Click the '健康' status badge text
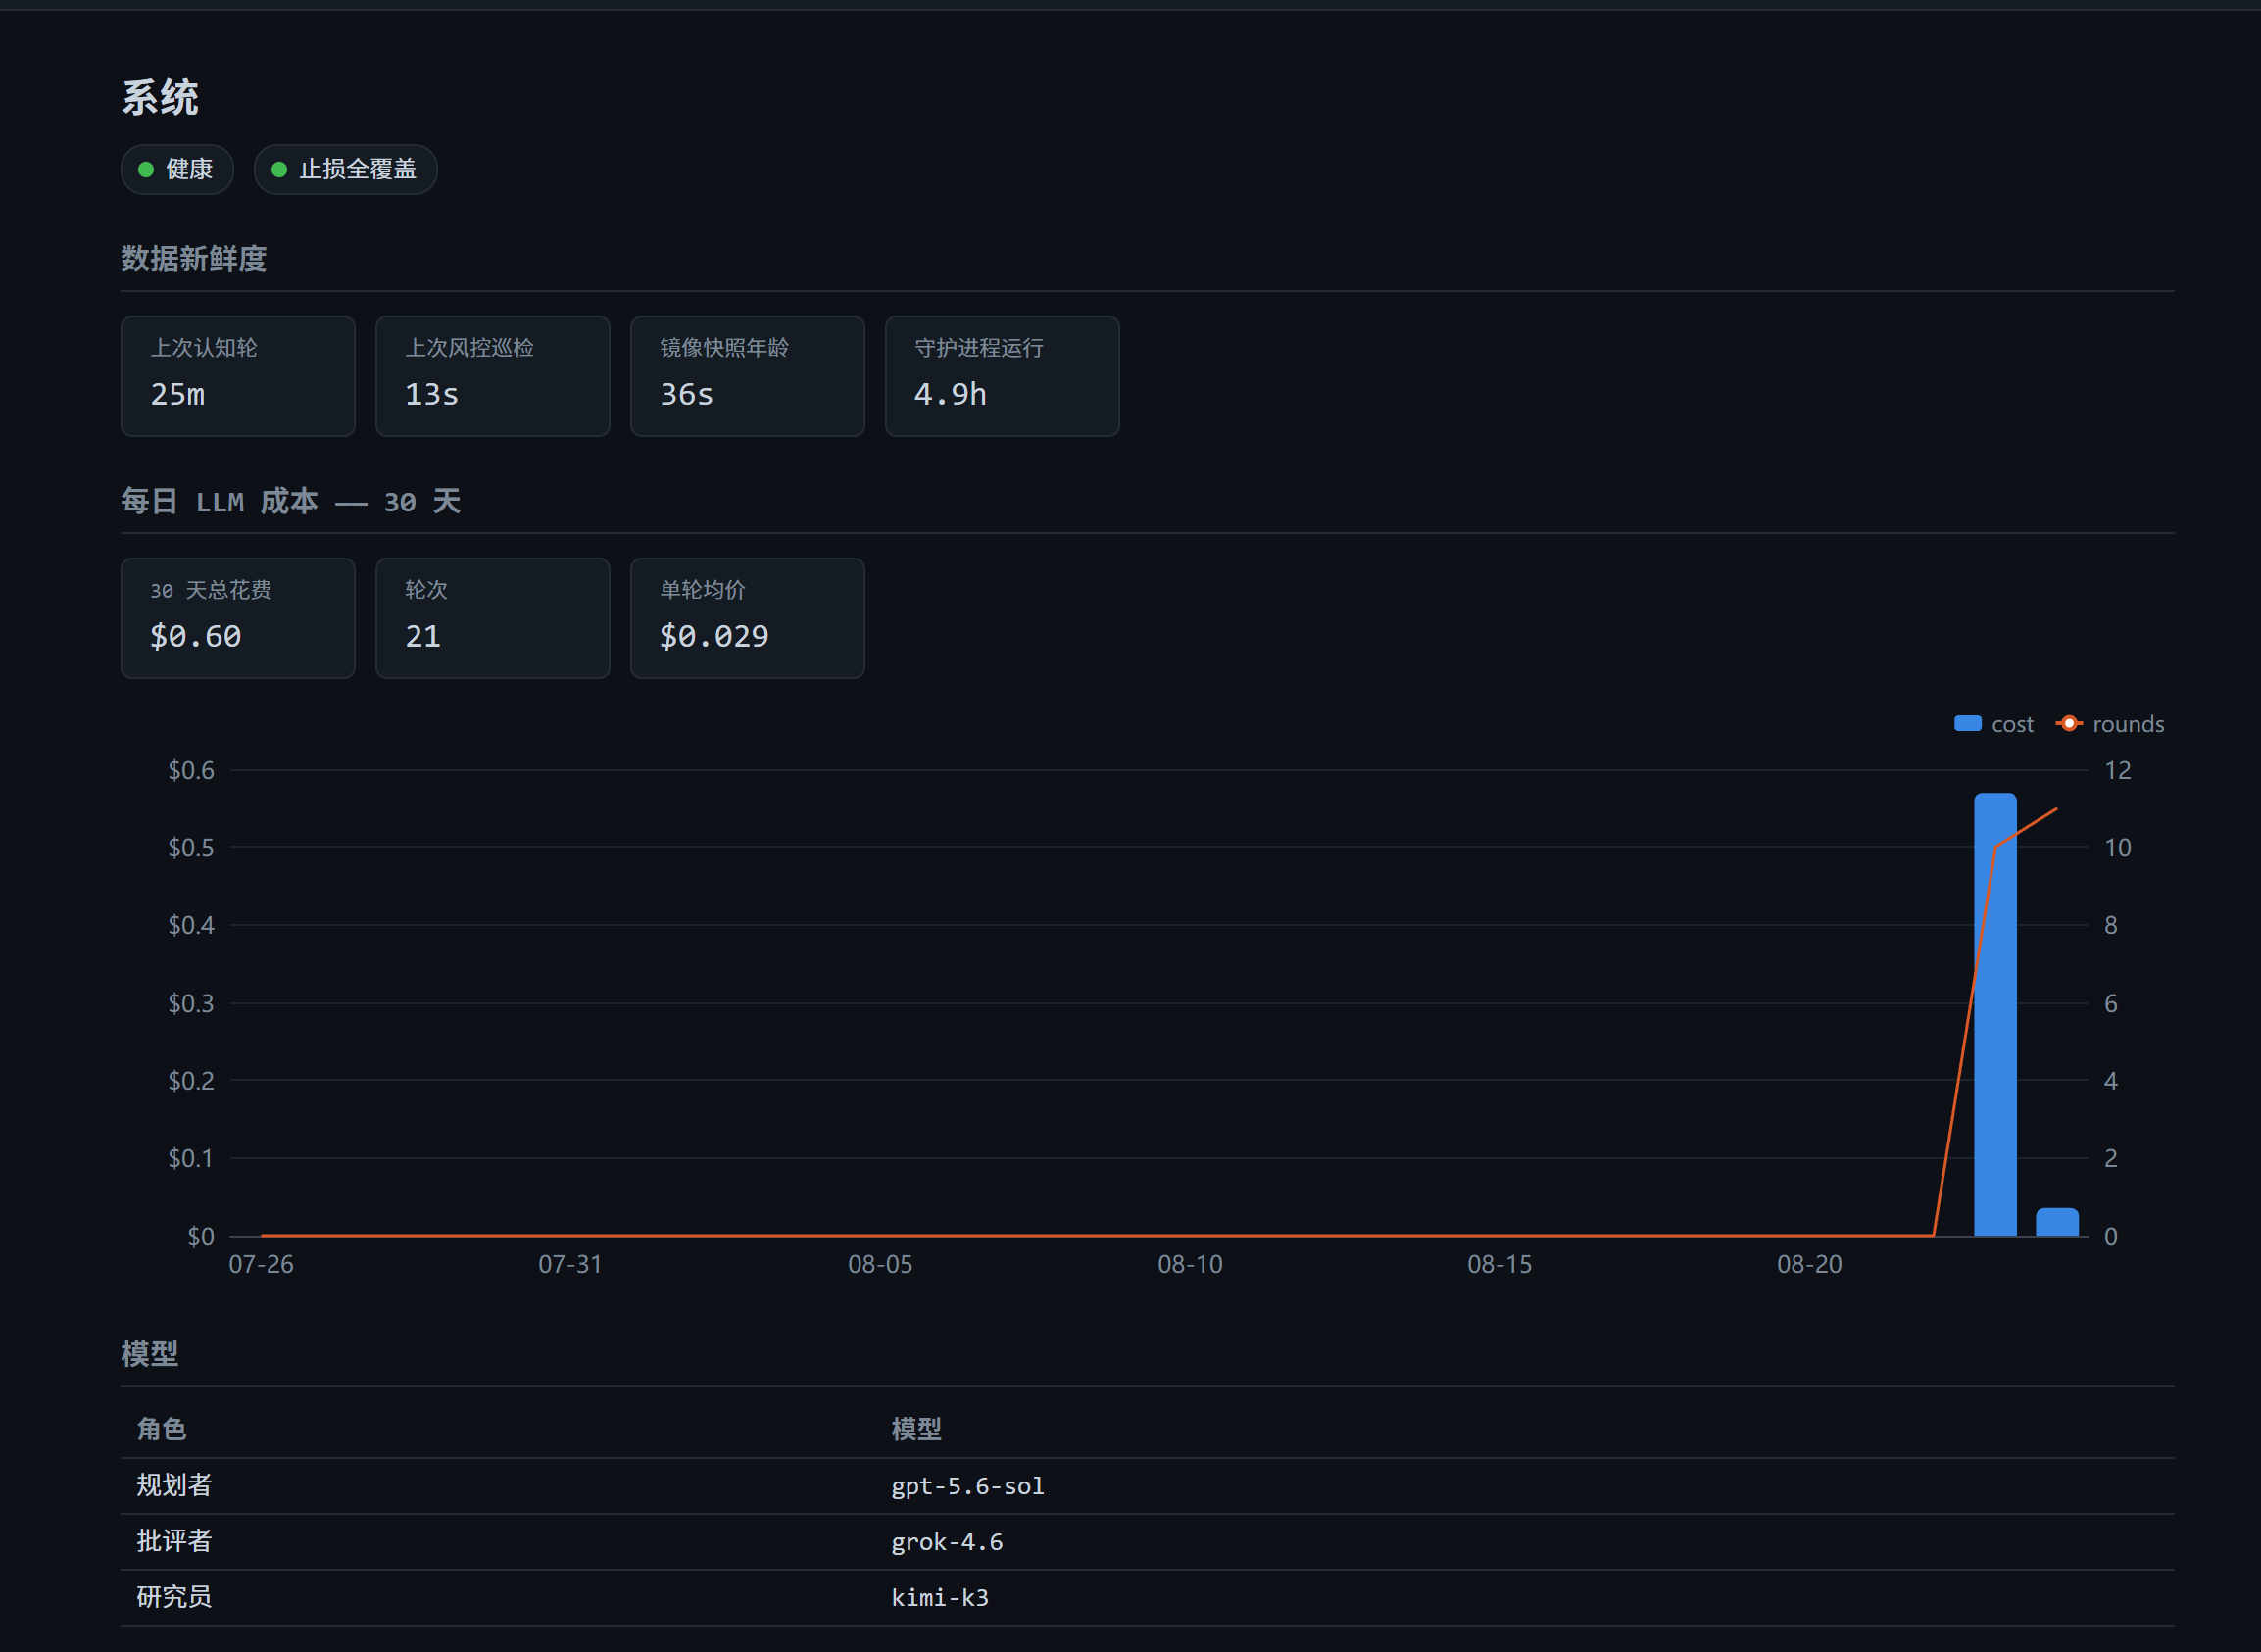Image resolution: width=2261 pixels, height=1652 pixels. coord(189,169)
